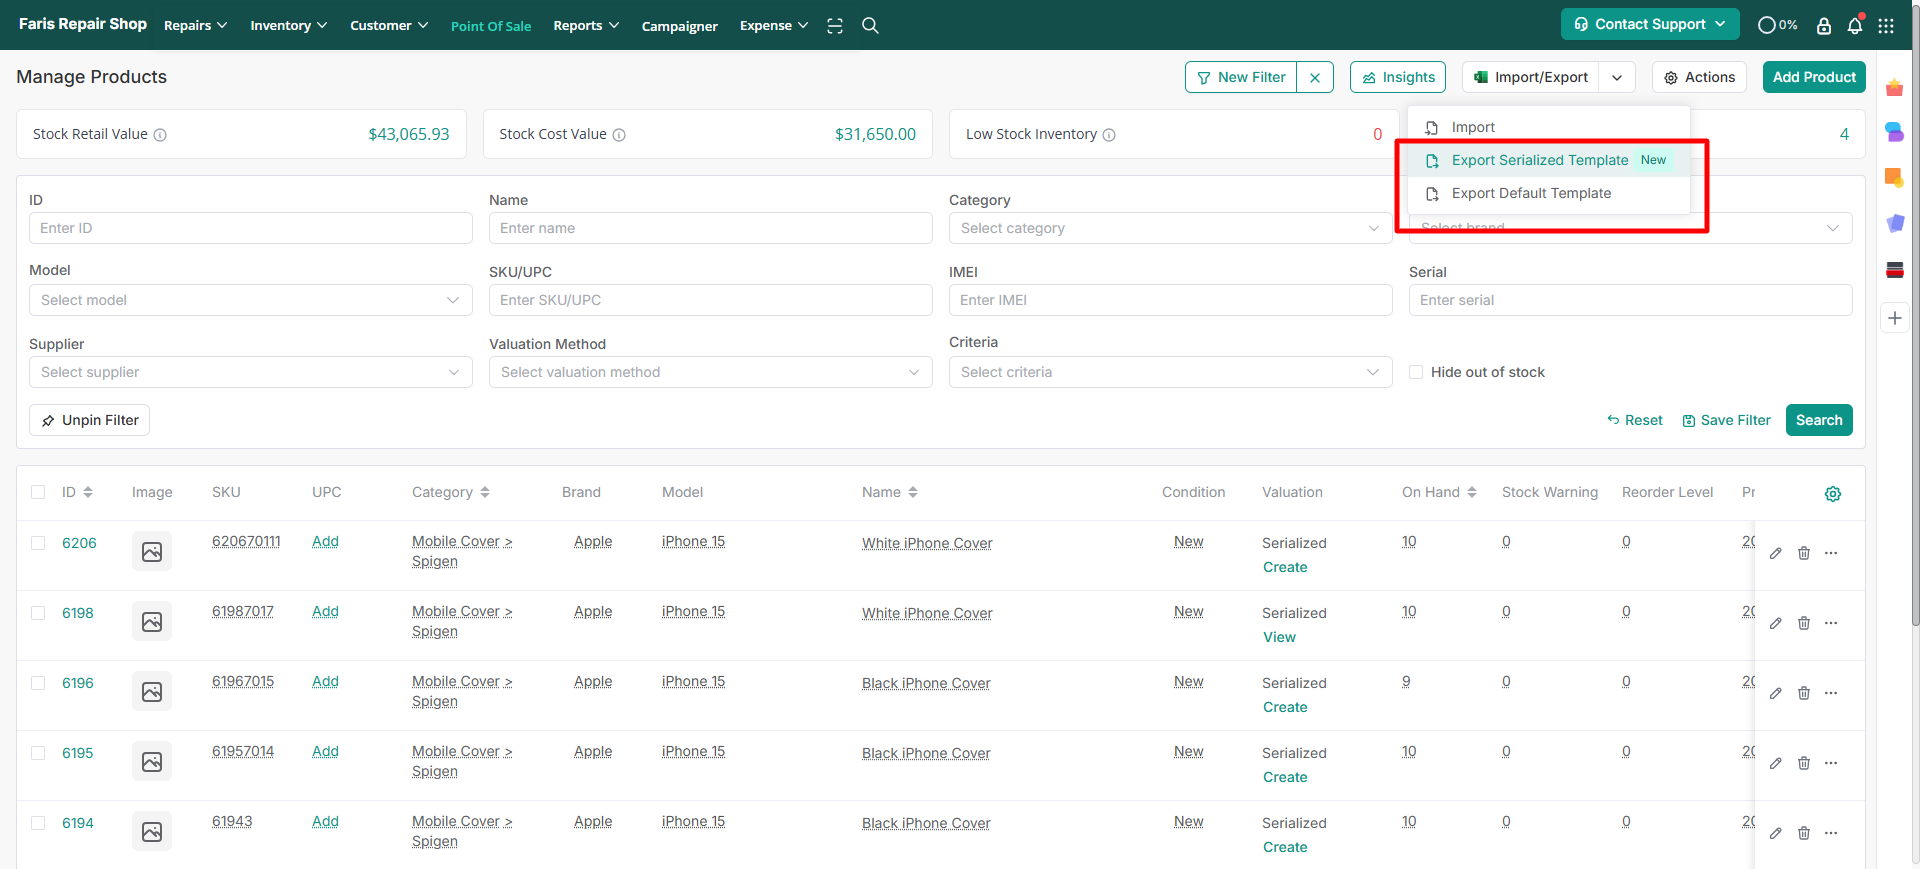
Task: Open the apps grid icon
Action: [x=1886, y=26]
